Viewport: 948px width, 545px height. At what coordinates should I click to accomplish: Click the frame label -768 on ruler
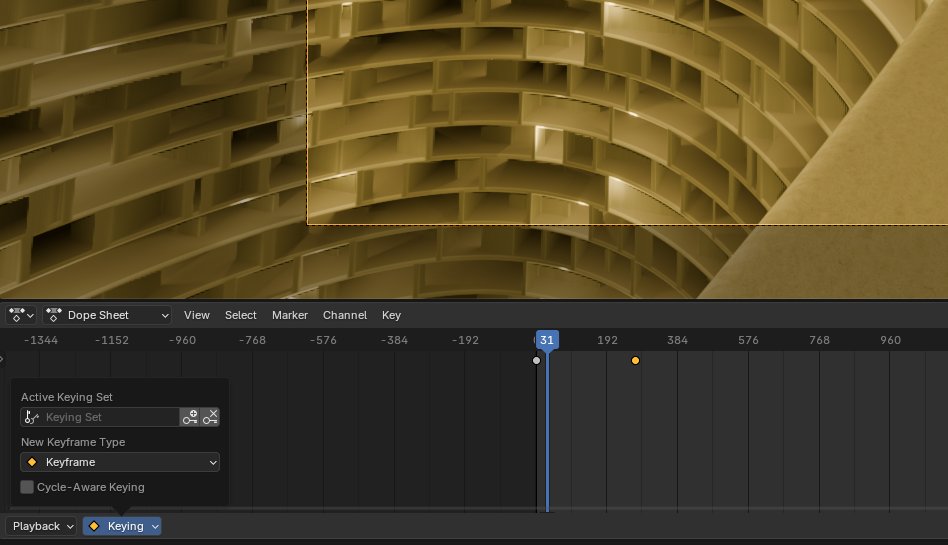(252, 340)
